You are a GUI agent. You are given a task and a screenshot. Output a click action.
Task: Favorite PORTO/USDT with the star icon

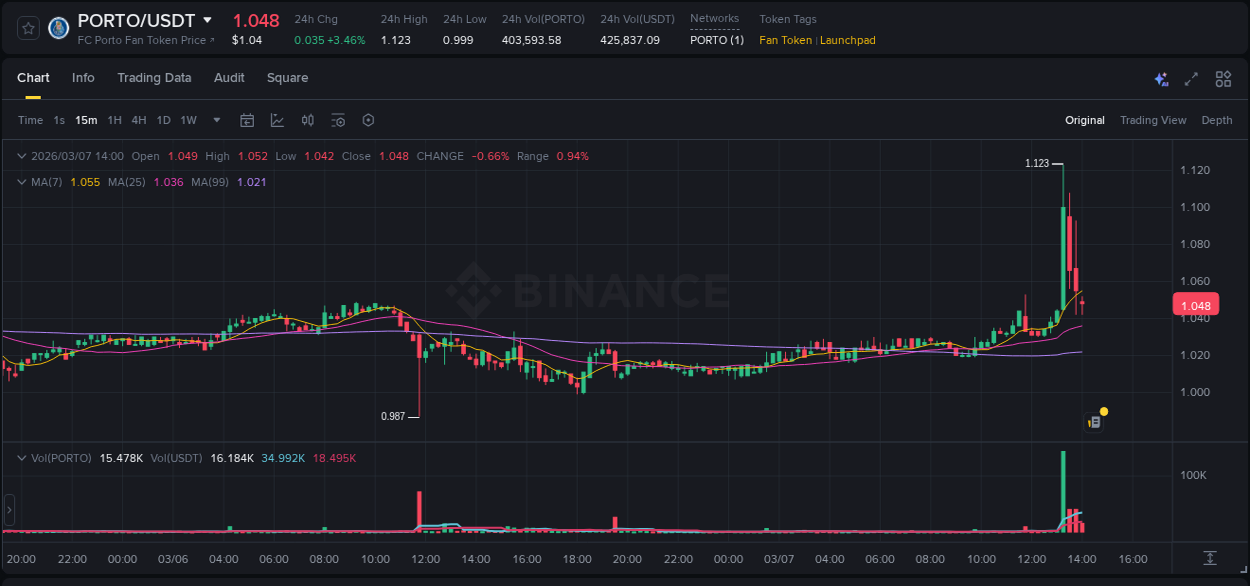[27, 28]
